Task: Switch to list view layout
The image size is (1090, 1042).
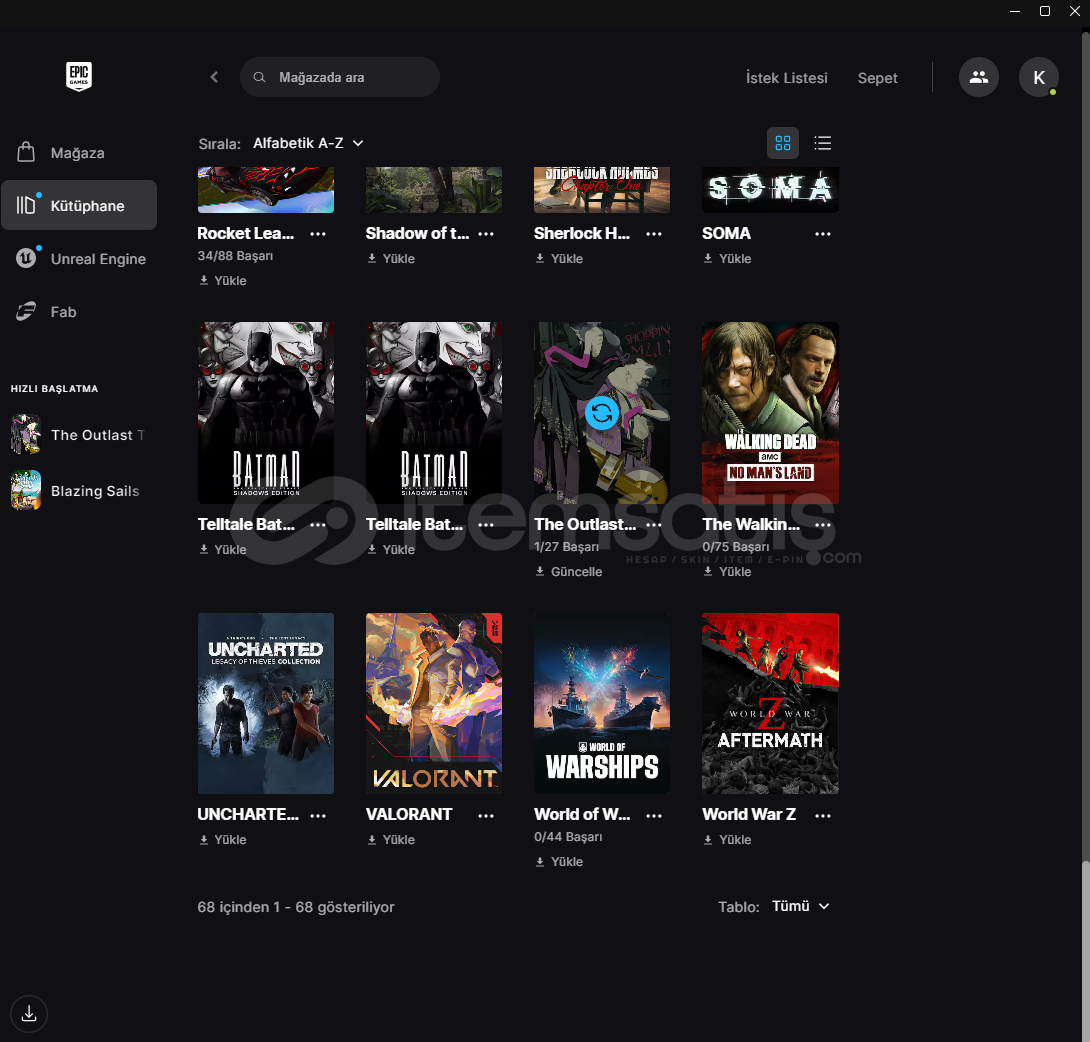Action: click(x=822, y=143)
